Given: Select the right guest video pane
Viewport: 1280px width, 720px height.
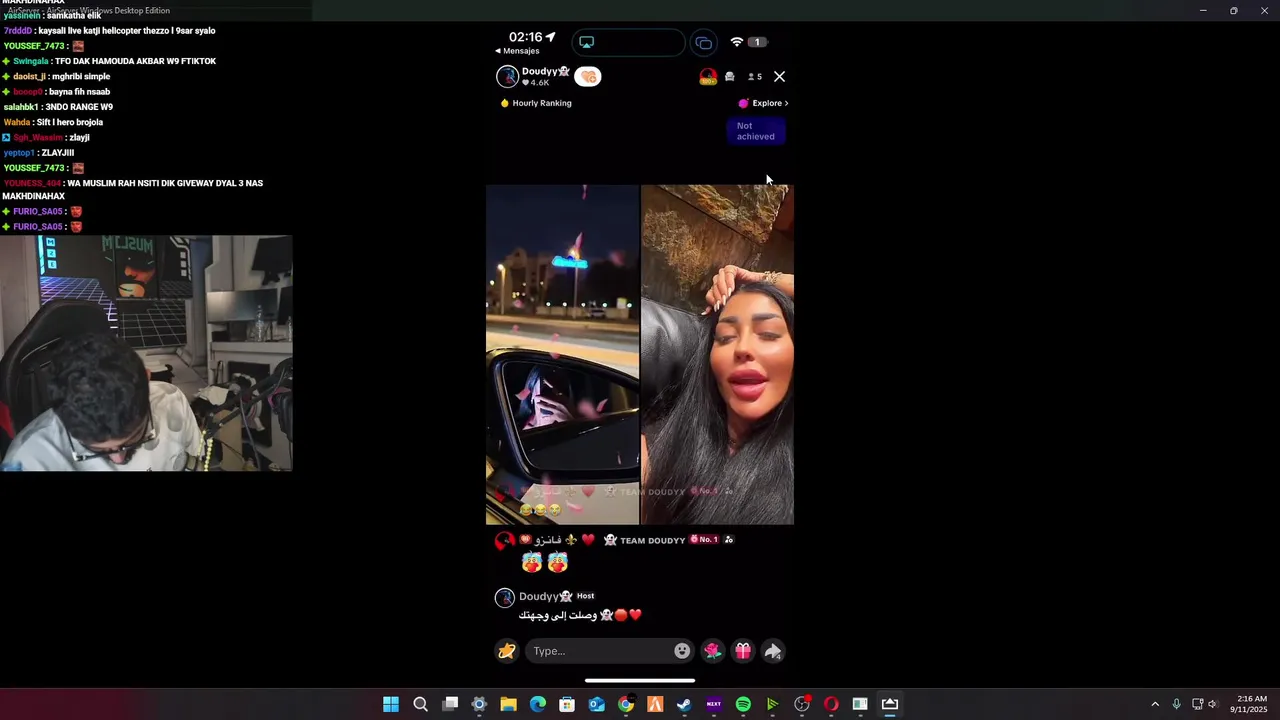Looking at the screenshot, I should click(717, 354).
